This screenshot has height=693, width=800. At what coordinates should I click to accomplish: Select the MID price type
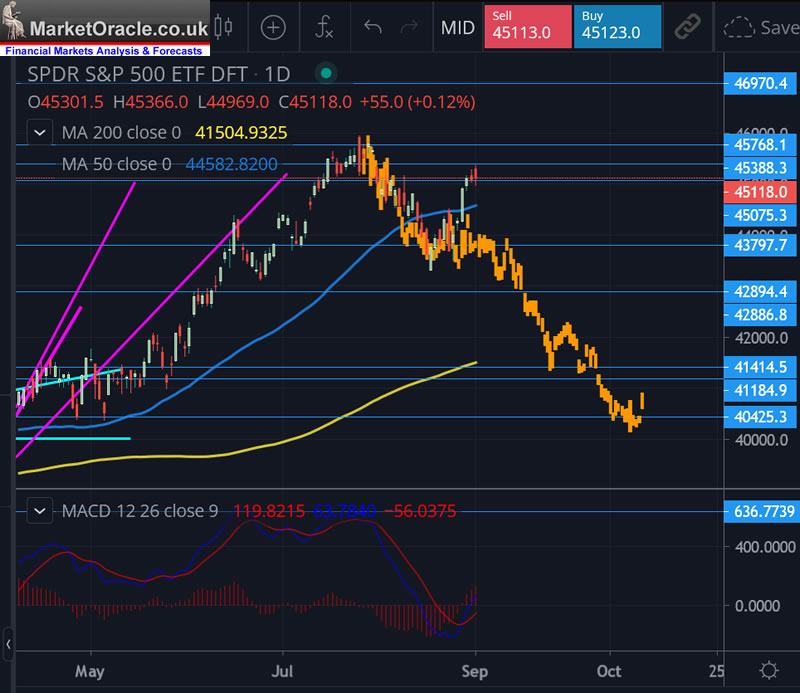pyautogui.click(x=458, y=27)
